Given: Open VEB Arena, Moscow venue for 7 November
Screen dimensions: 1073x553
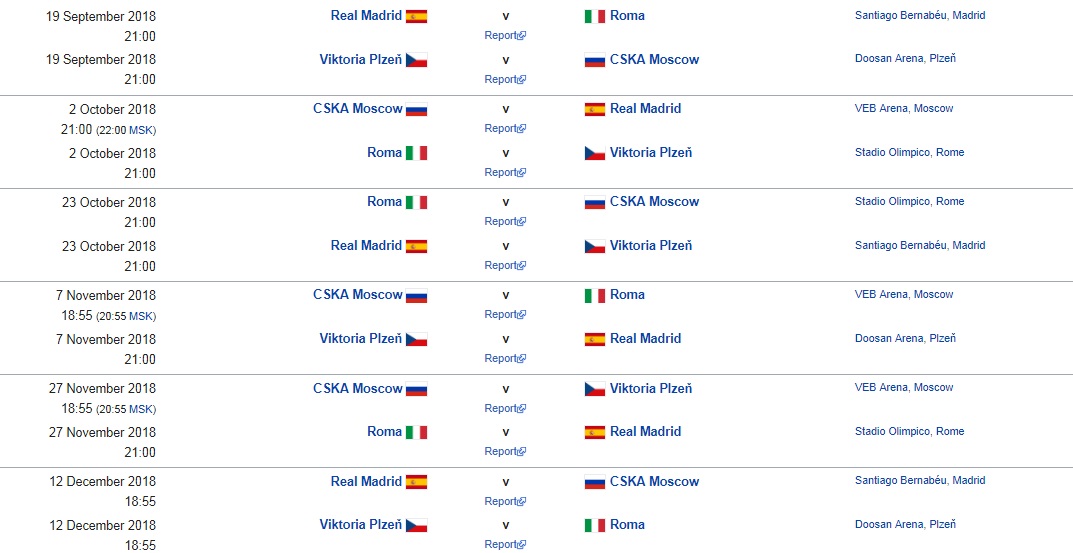Looking at the screenshot, I should pos(903,294).
